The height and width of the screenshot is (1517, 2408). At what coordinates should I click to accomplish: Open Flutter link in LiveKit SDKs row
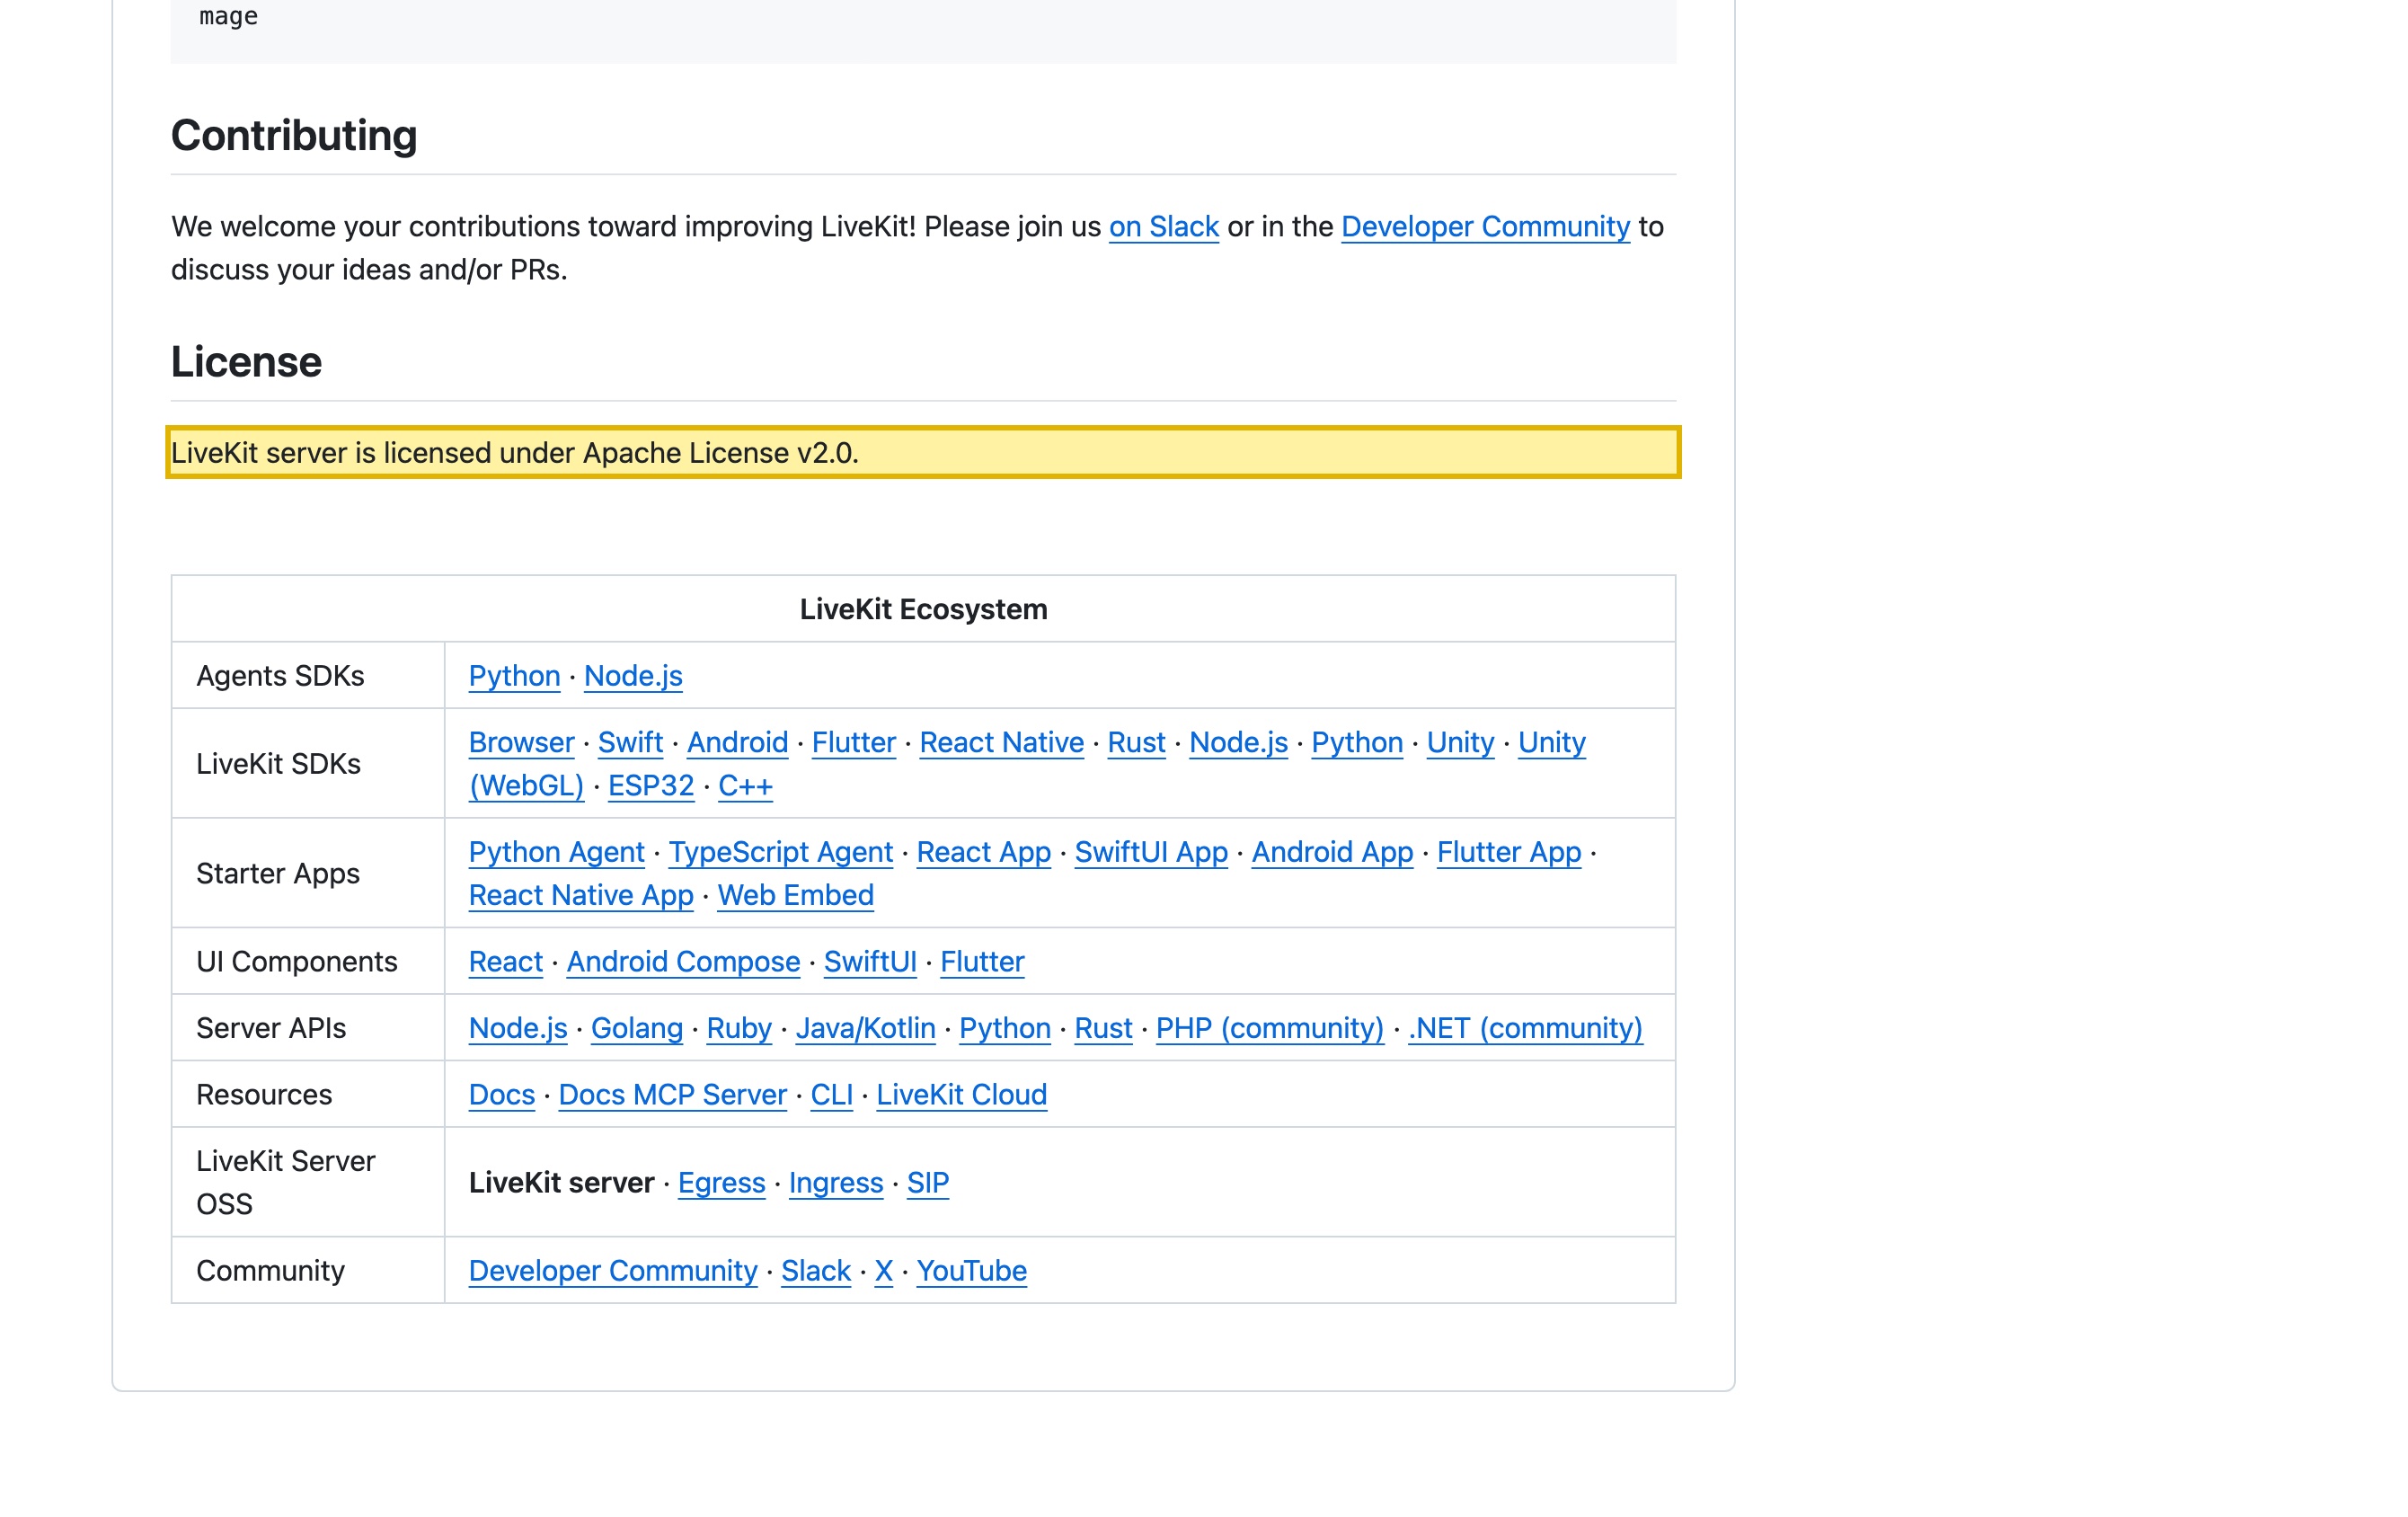tap(853, 742)
